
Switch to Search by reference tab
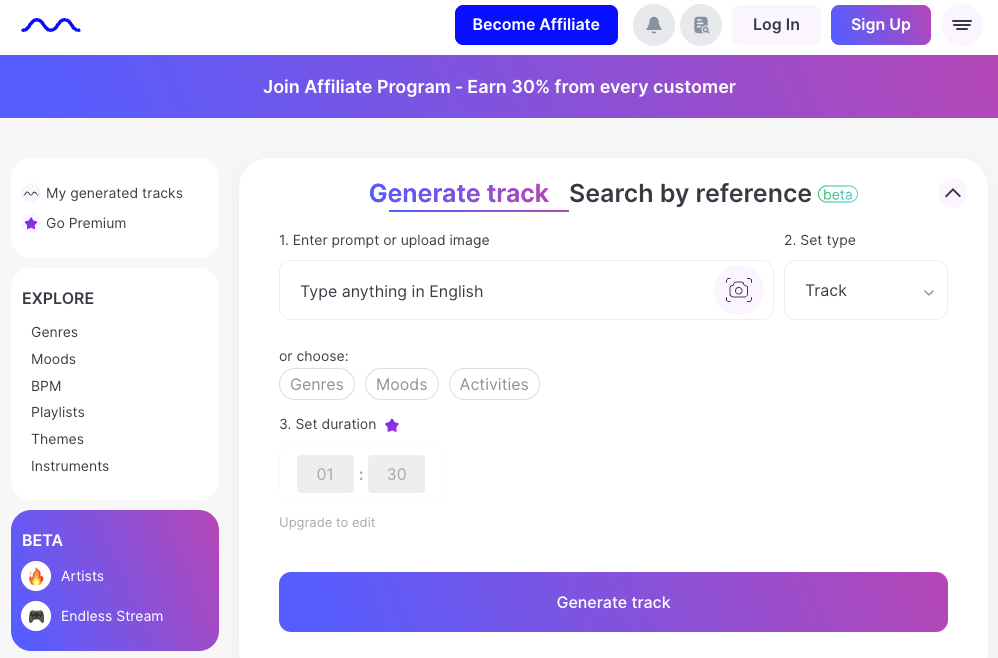(x=690, y=193)
